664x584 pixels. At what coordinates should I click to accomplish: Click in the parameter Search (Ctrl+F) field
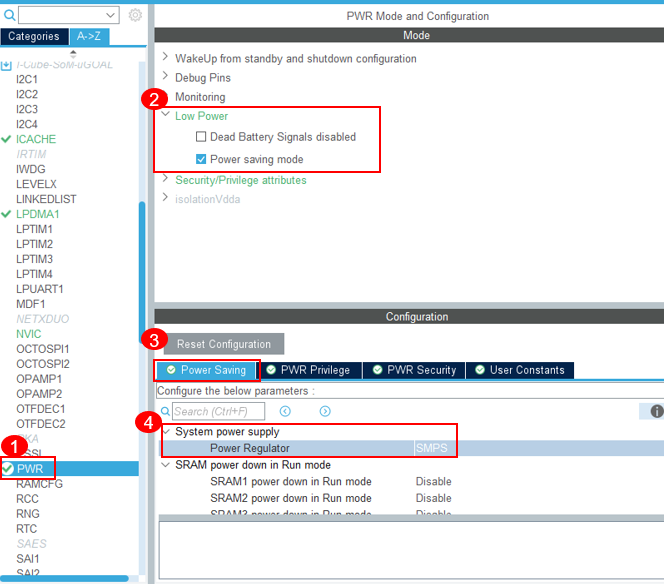pos(219,411)
